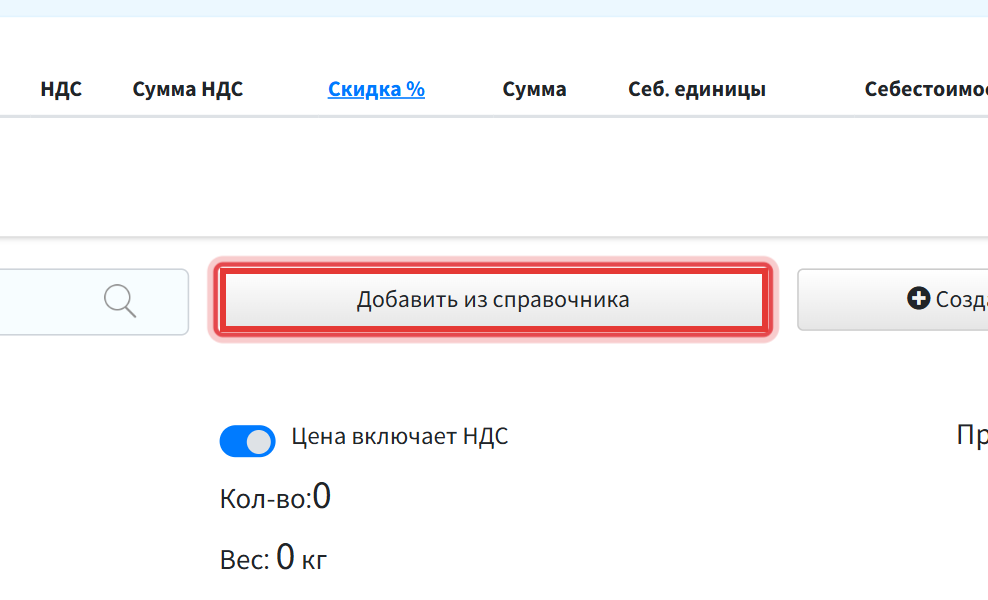The height and width of the screenshot is (600, 988).
Task: Click the Кол-во total value zero
Action: click(321, 496)
